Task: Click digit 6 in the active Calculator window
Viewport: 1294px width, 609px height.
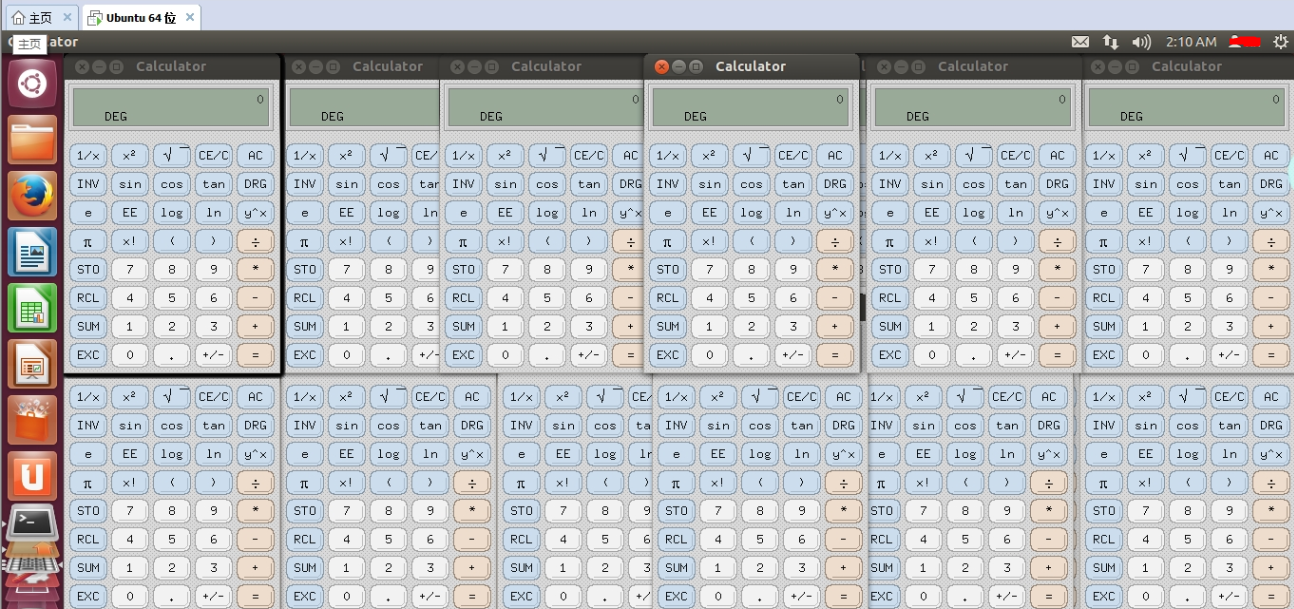Action: (793, 298)
